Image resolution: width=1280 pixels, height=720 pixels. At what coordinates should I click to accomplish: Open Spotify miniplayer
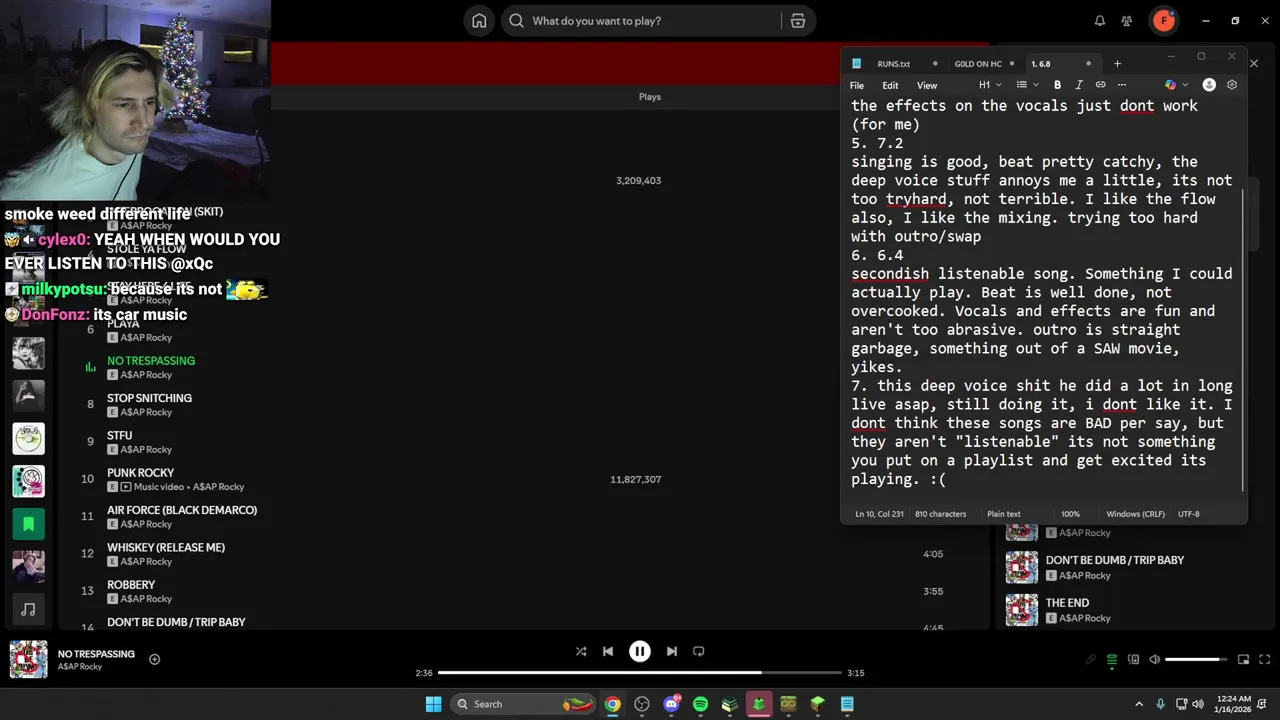point(1244,660)
